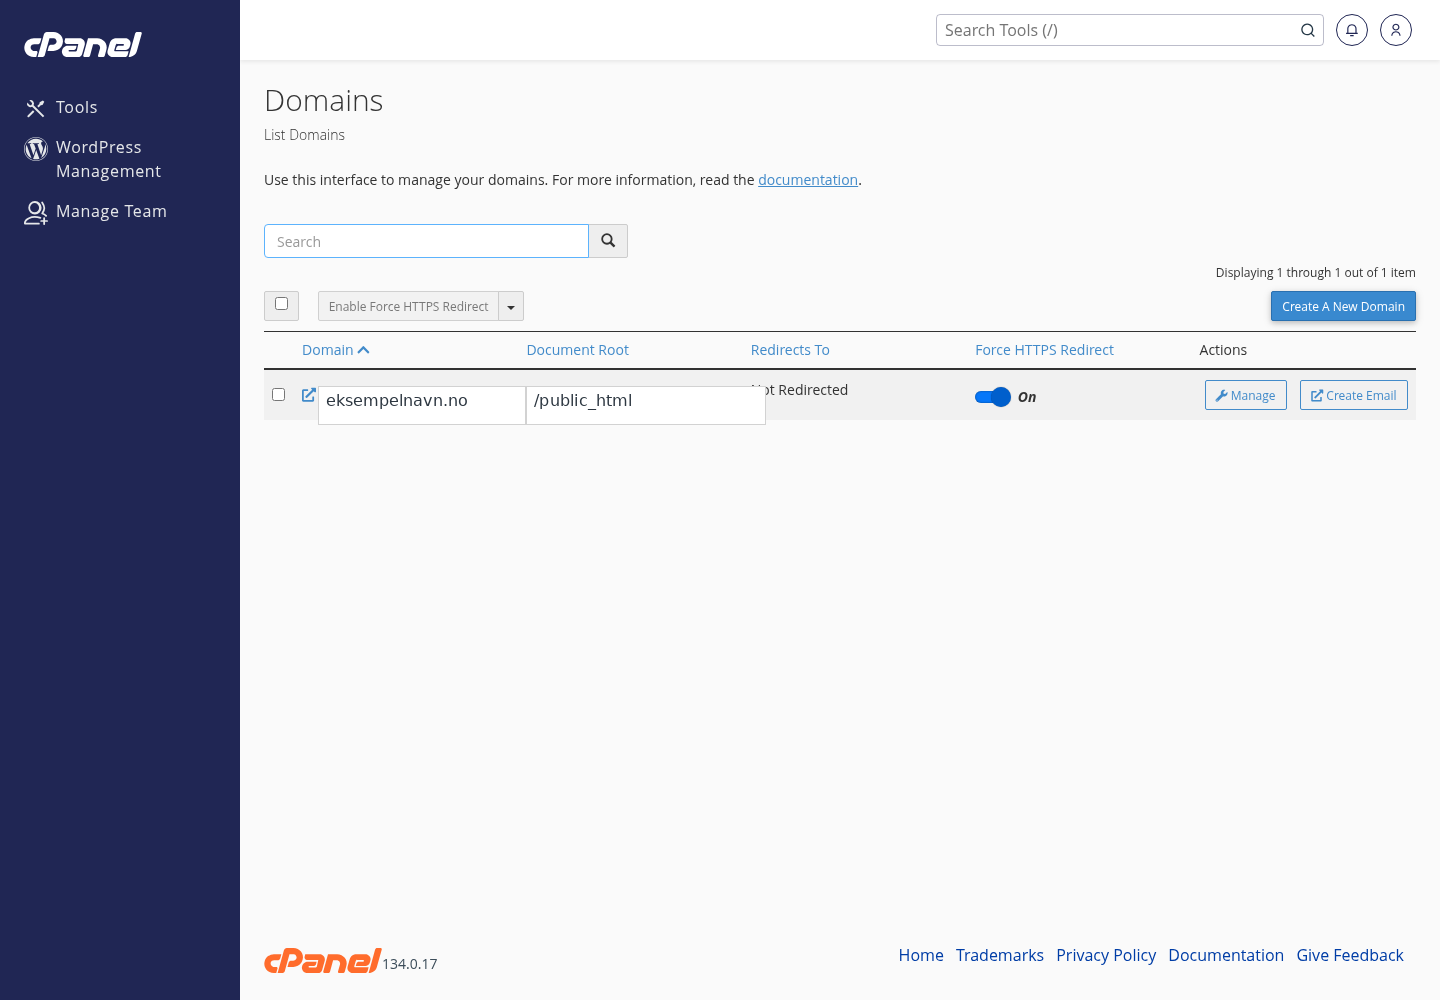Click inside the domain search field

(426, 241)
